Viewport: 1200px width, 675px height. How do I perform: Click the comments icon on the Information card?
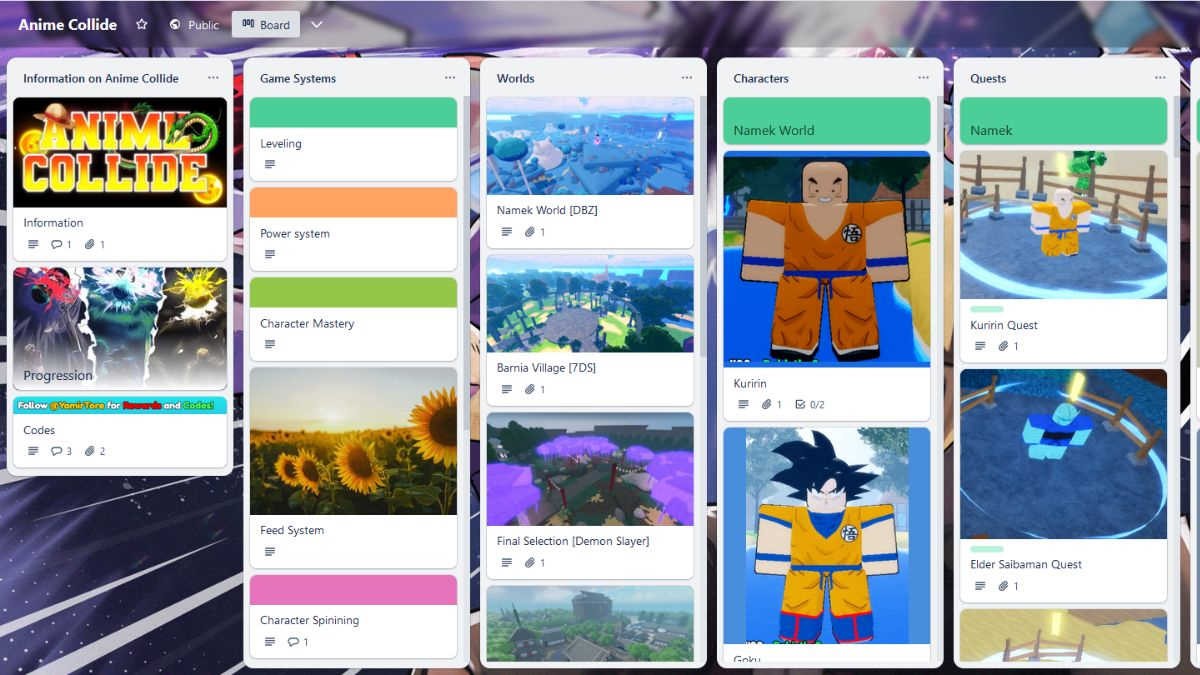point(57,244)
